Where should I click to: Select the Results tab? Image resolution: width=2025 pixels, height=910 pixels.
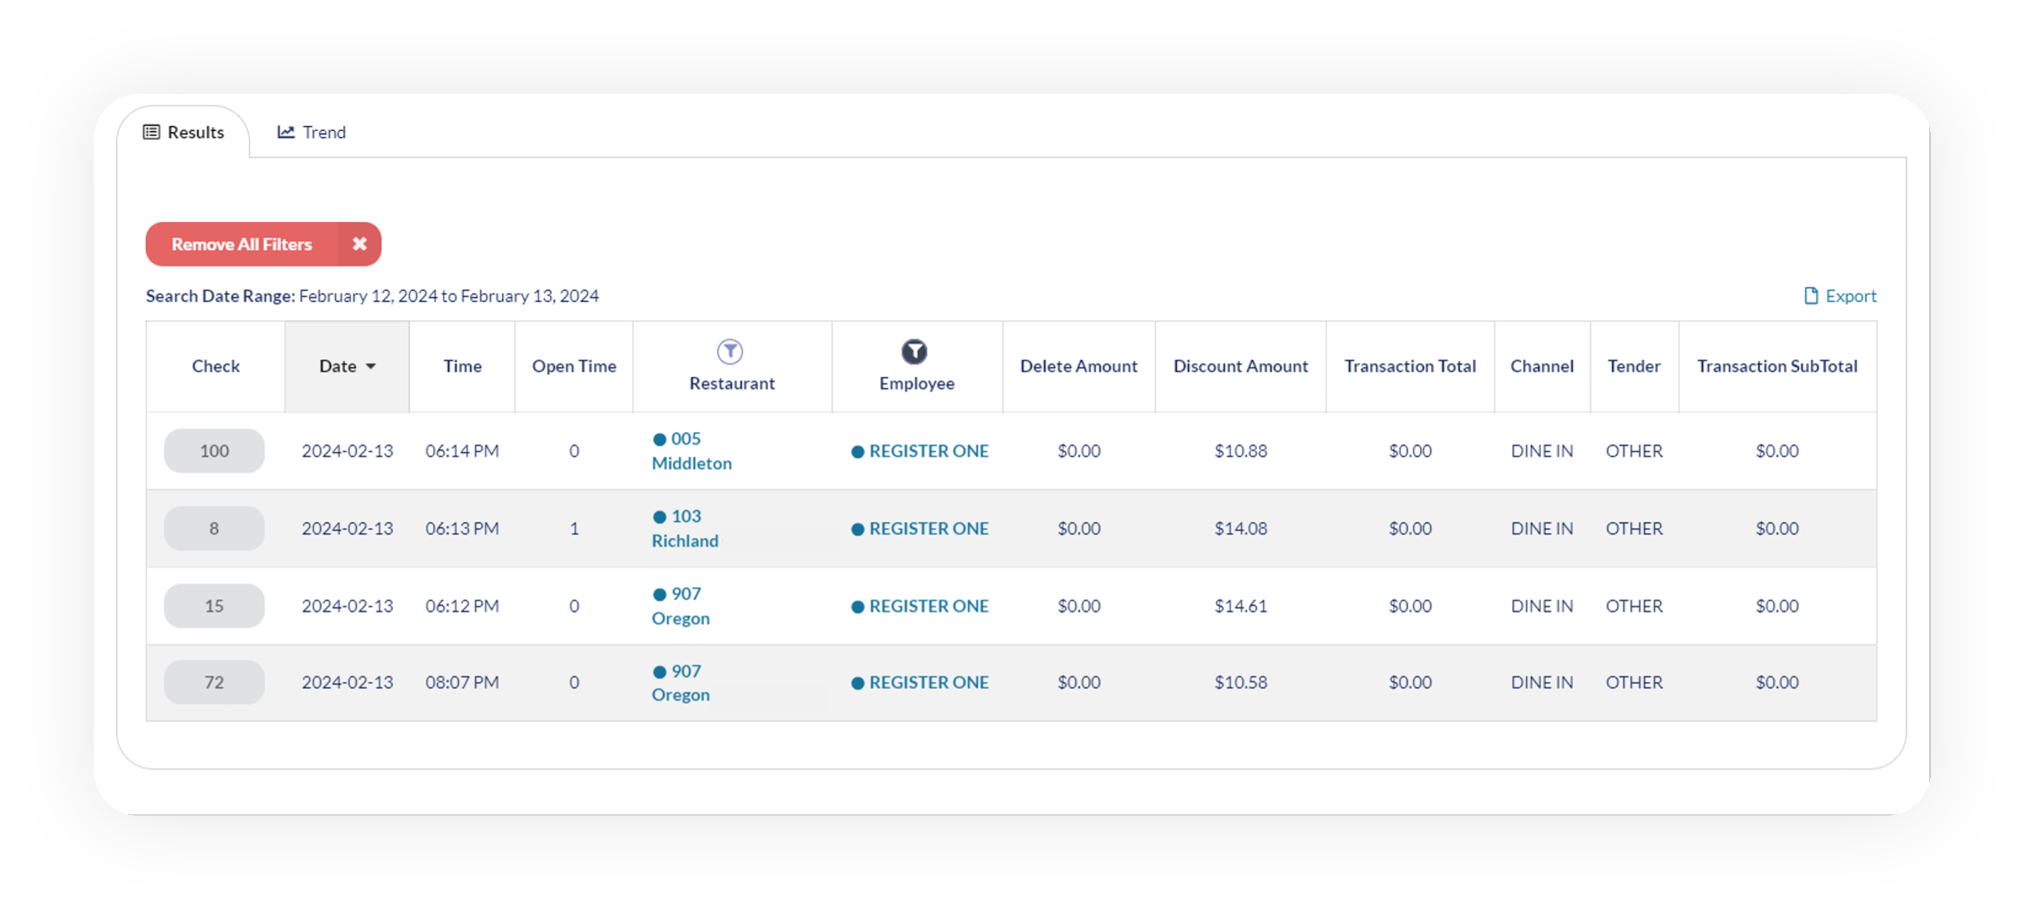tap(183, 132)
